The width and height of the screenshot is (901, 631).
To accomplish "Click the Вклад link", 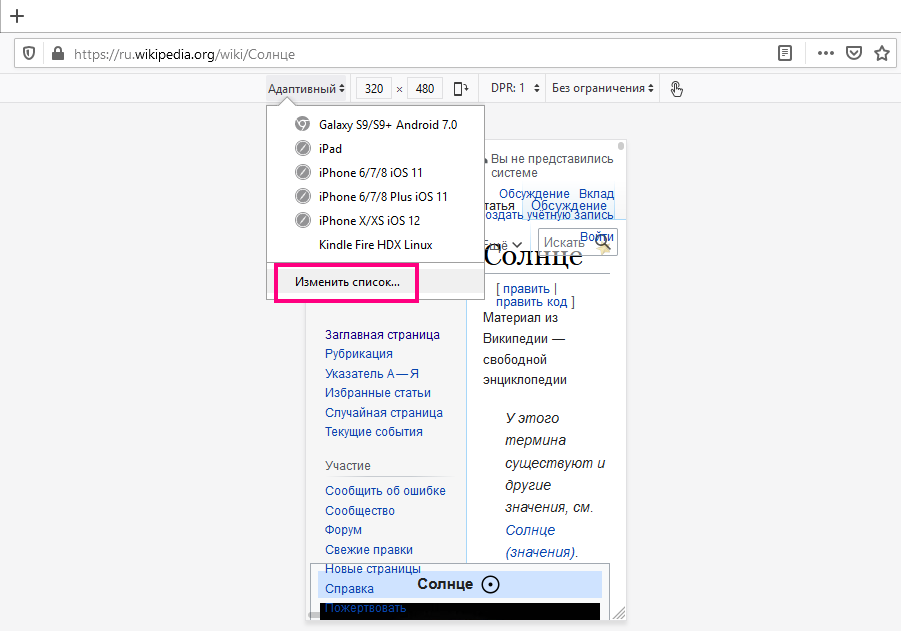I will click(596, 194).
